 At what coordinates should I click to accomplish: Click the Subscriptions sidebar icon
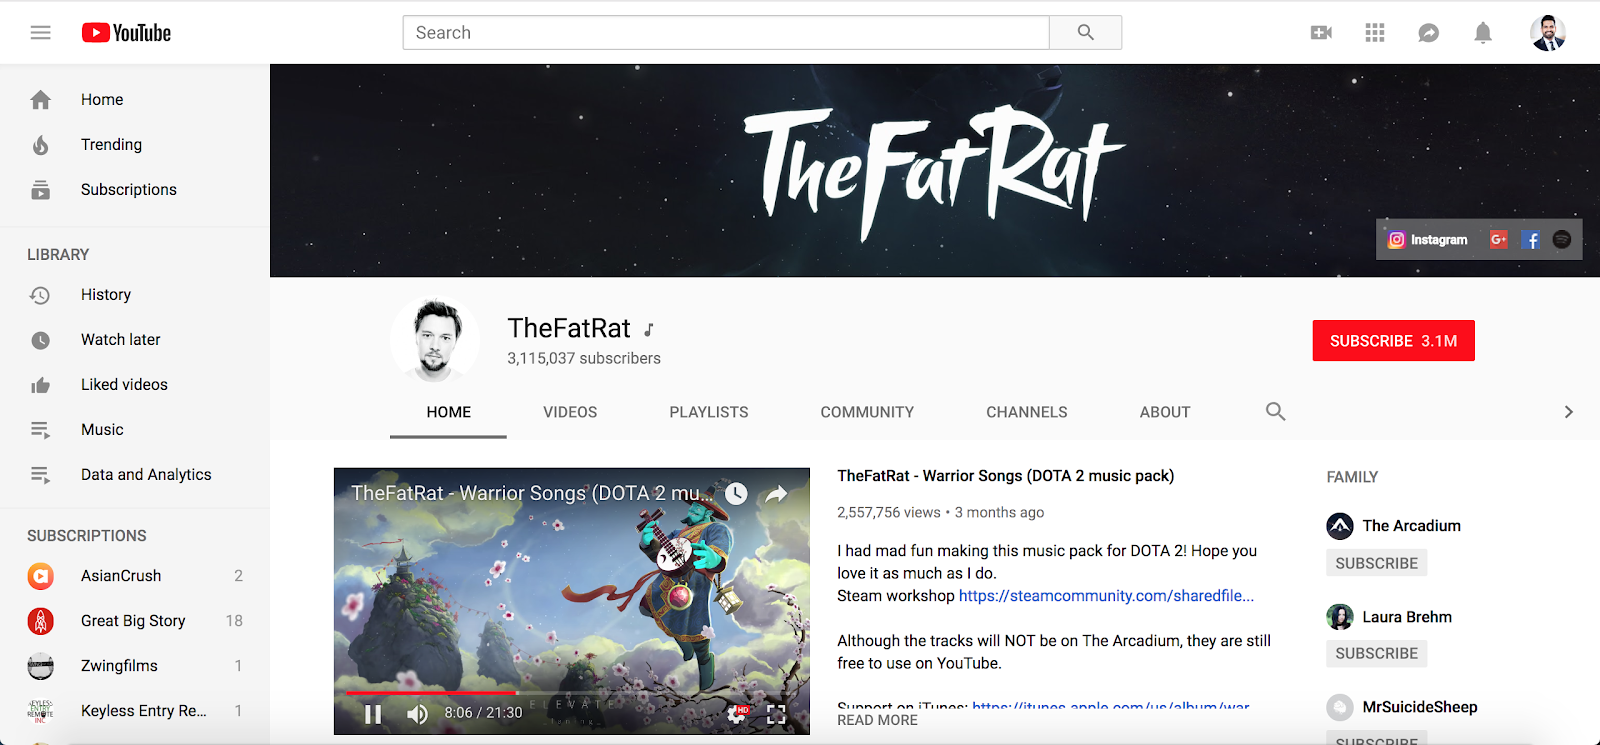[40, 190]
